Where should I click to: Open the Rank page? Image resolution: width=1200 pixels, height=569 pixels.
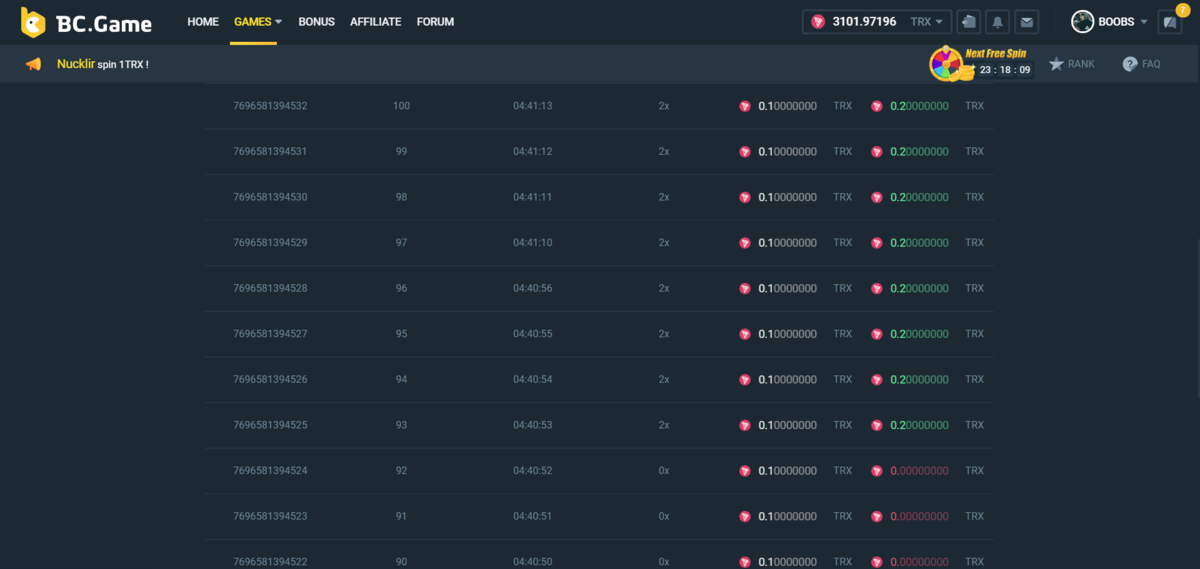click(1071, 64)
